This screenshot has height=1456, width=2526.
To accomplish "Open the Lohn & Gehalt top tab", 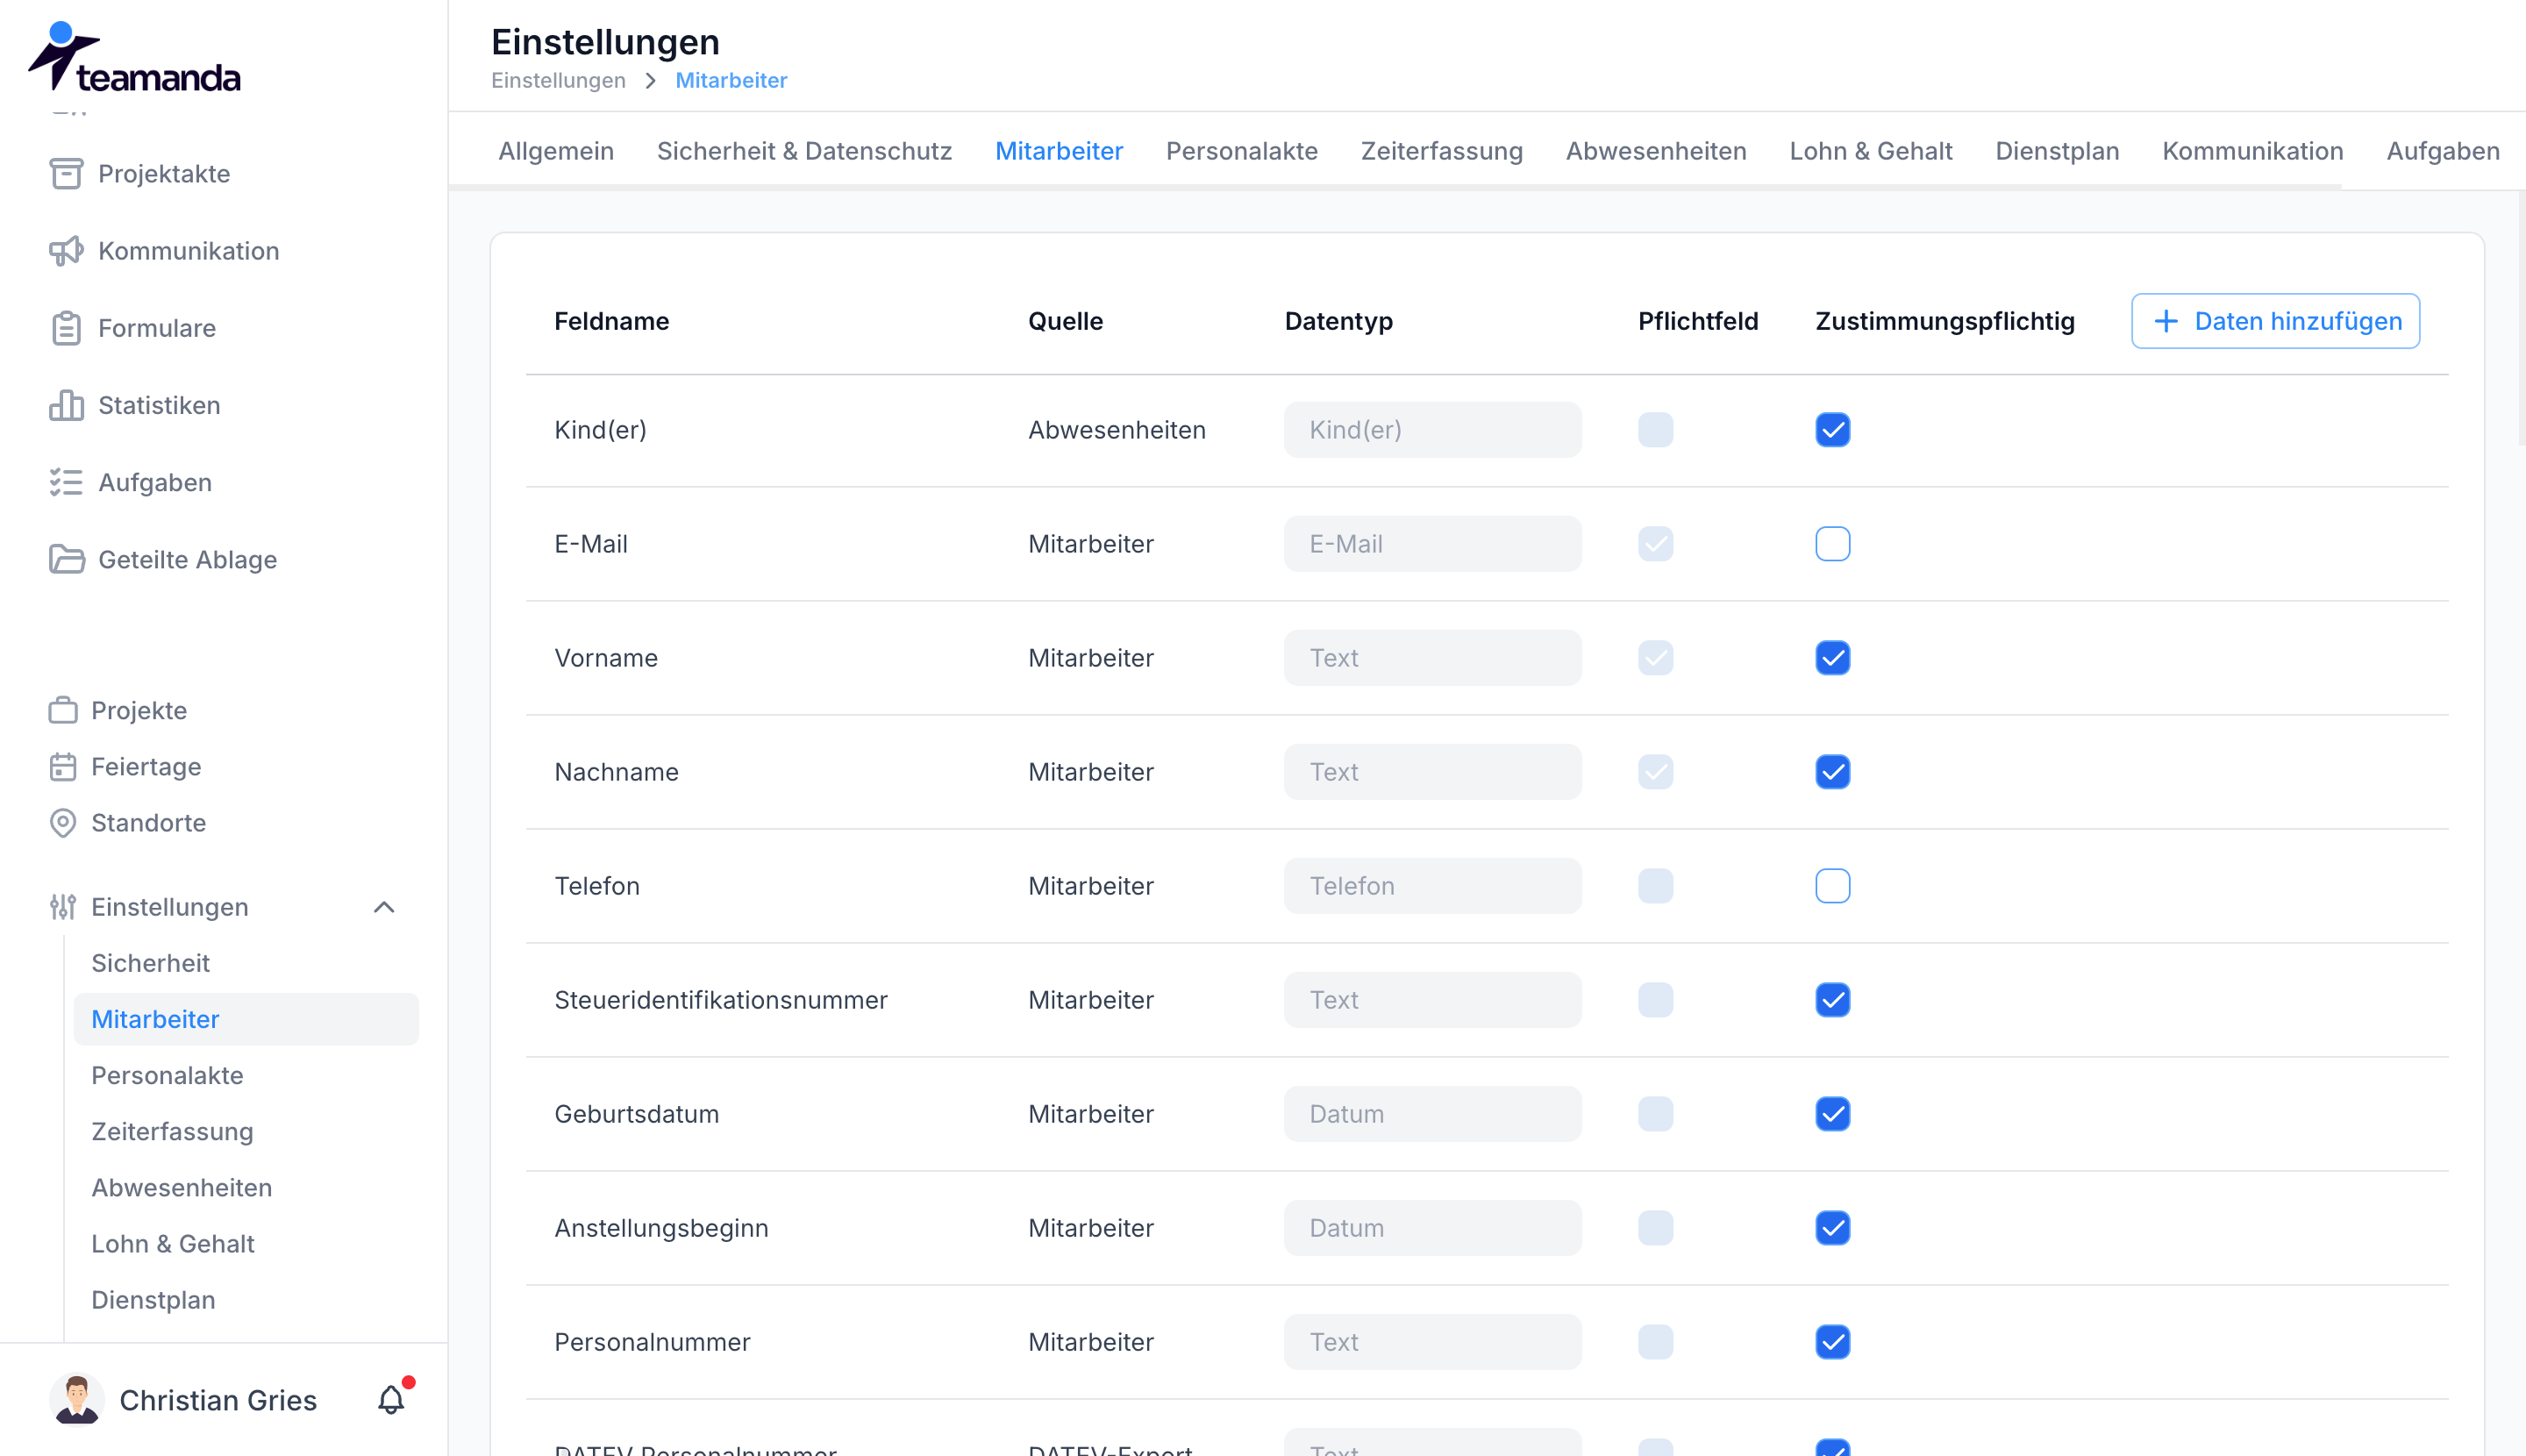I will click(x=1870, y=150).
